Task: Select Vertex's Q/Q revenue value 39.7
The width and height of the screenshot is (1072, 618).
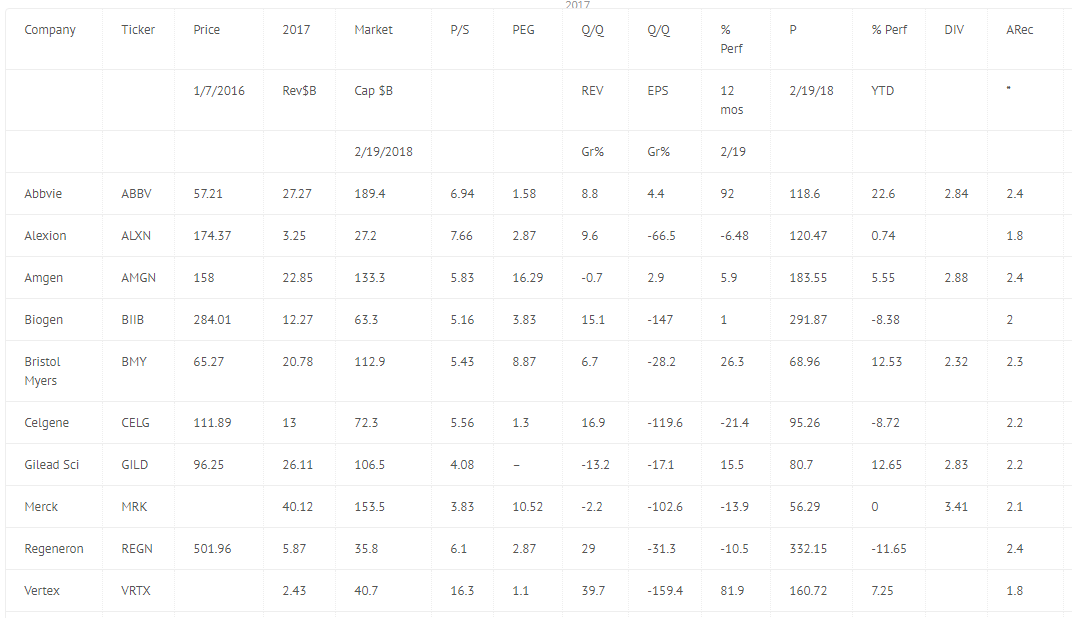Action: click(593, 591)
